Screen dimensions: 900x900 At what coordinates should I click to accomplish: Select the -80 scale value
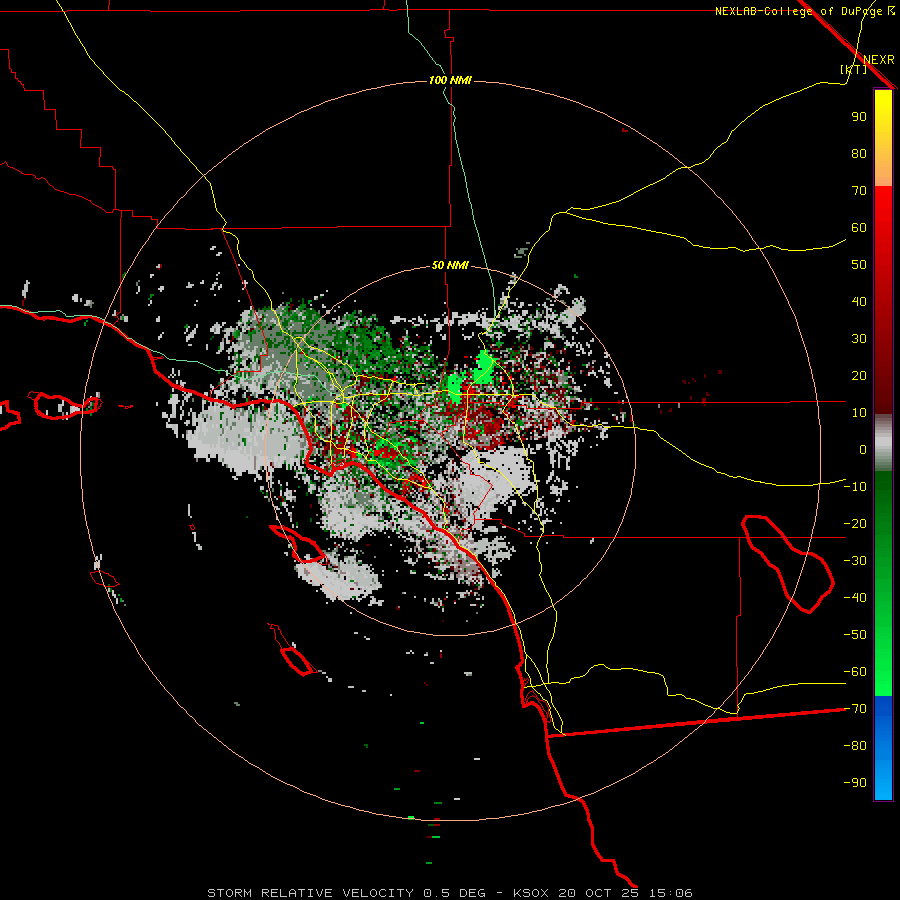pyautogui.click(x=855, y=746)
